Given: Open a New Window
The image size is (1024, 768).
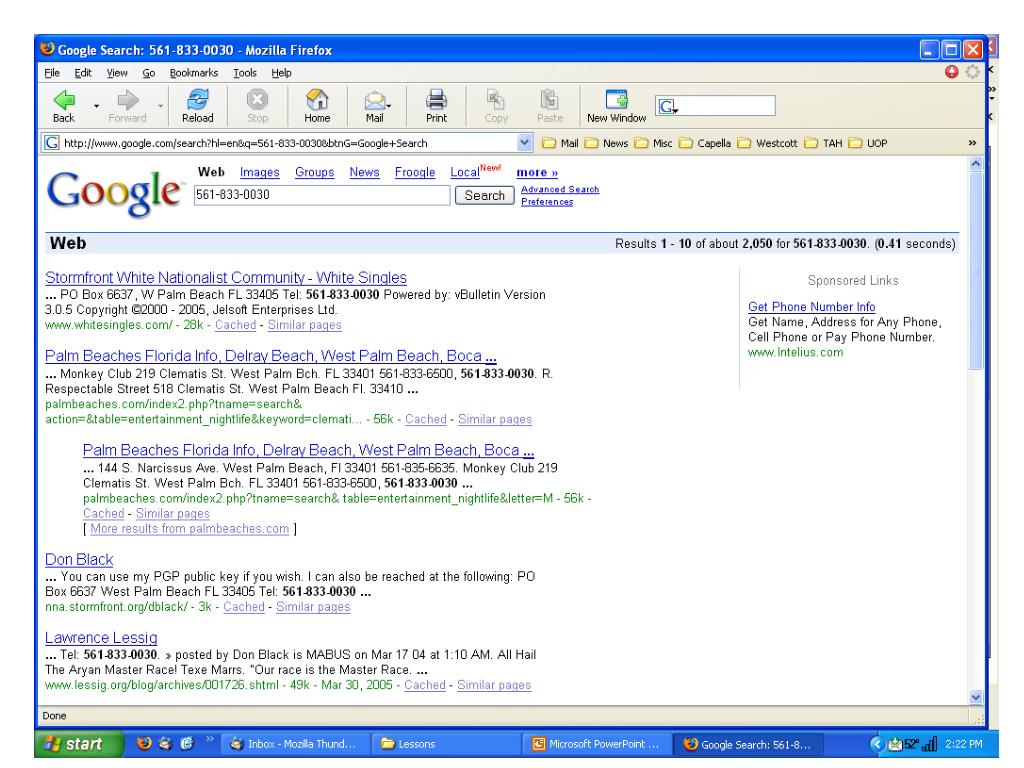Looking at the screenshot, I should click(x=616, y=106).
